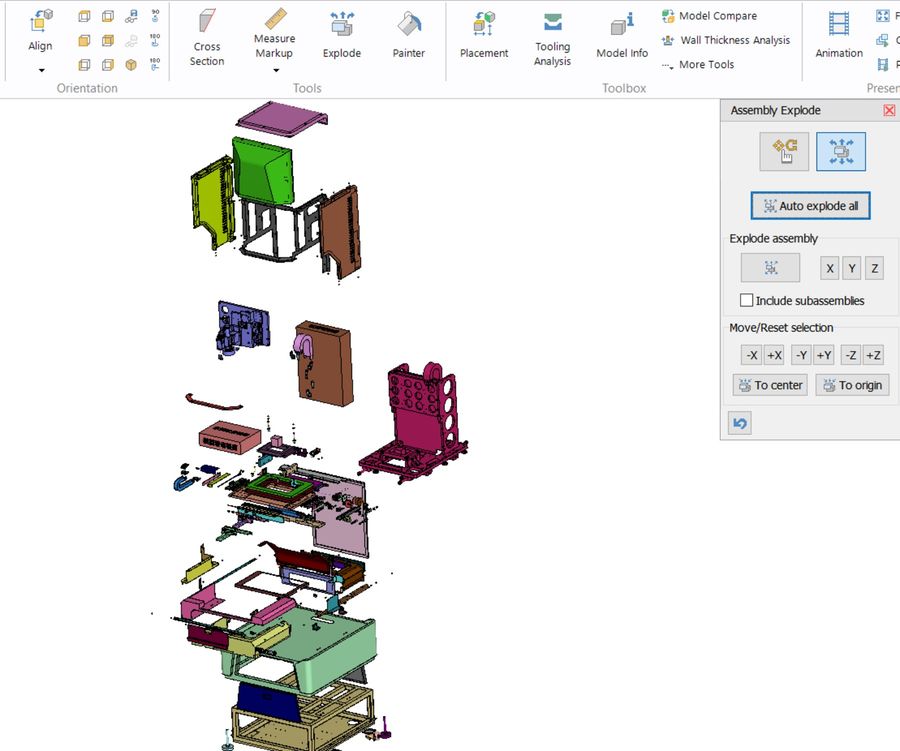Open Model Info
The height and width of the screenshot is (751, 900).
[x=622, y=36]
